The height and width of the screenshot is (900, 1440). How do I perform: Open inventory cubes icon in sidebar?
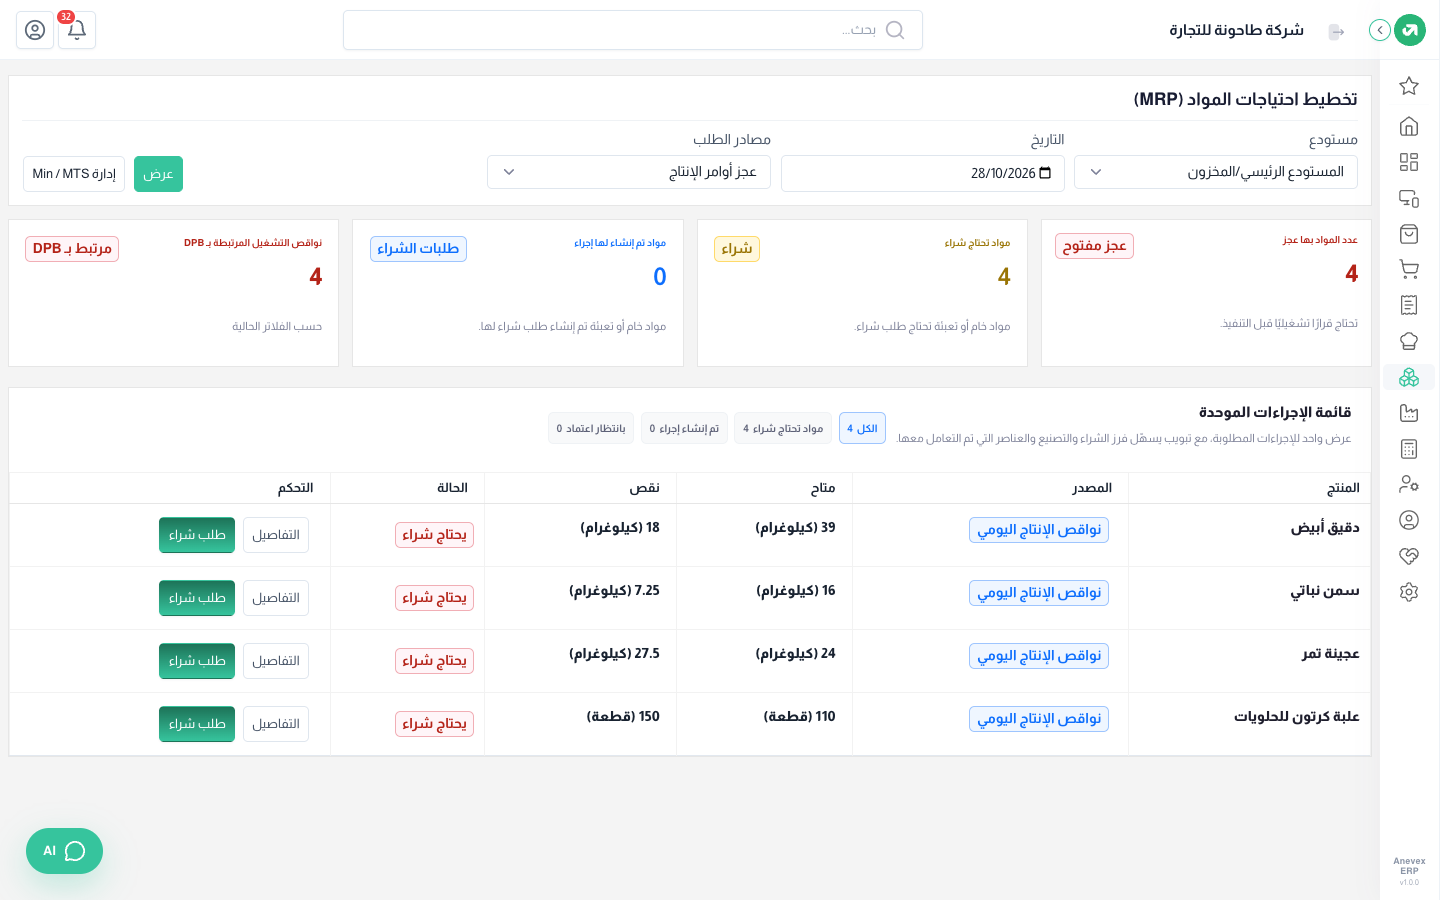point(1409,377)
